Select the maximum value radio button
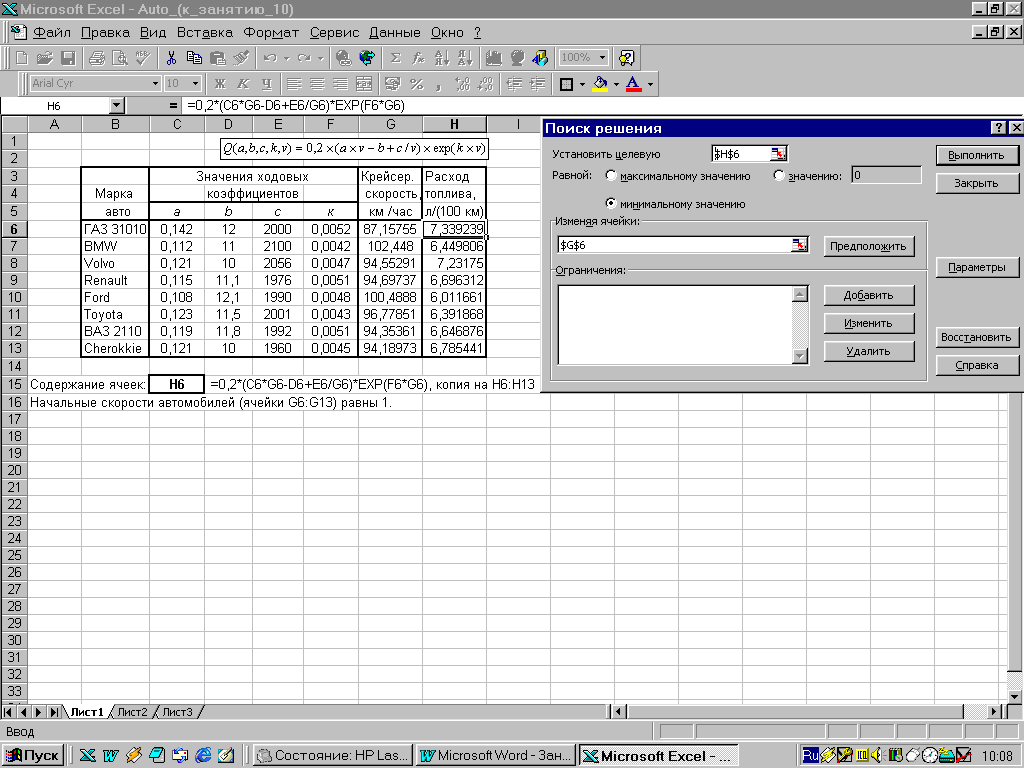Viewport: 1024px width, 768px height. (x=611, y=176)
